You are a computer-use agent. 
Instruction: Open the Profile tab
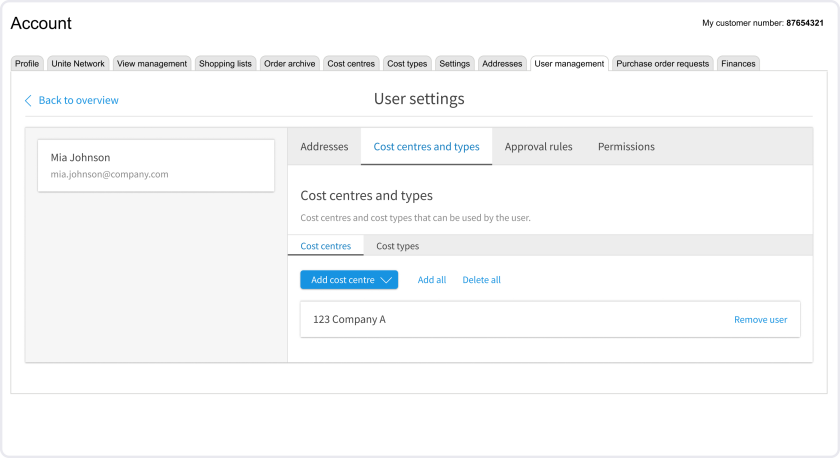point(27,64)
